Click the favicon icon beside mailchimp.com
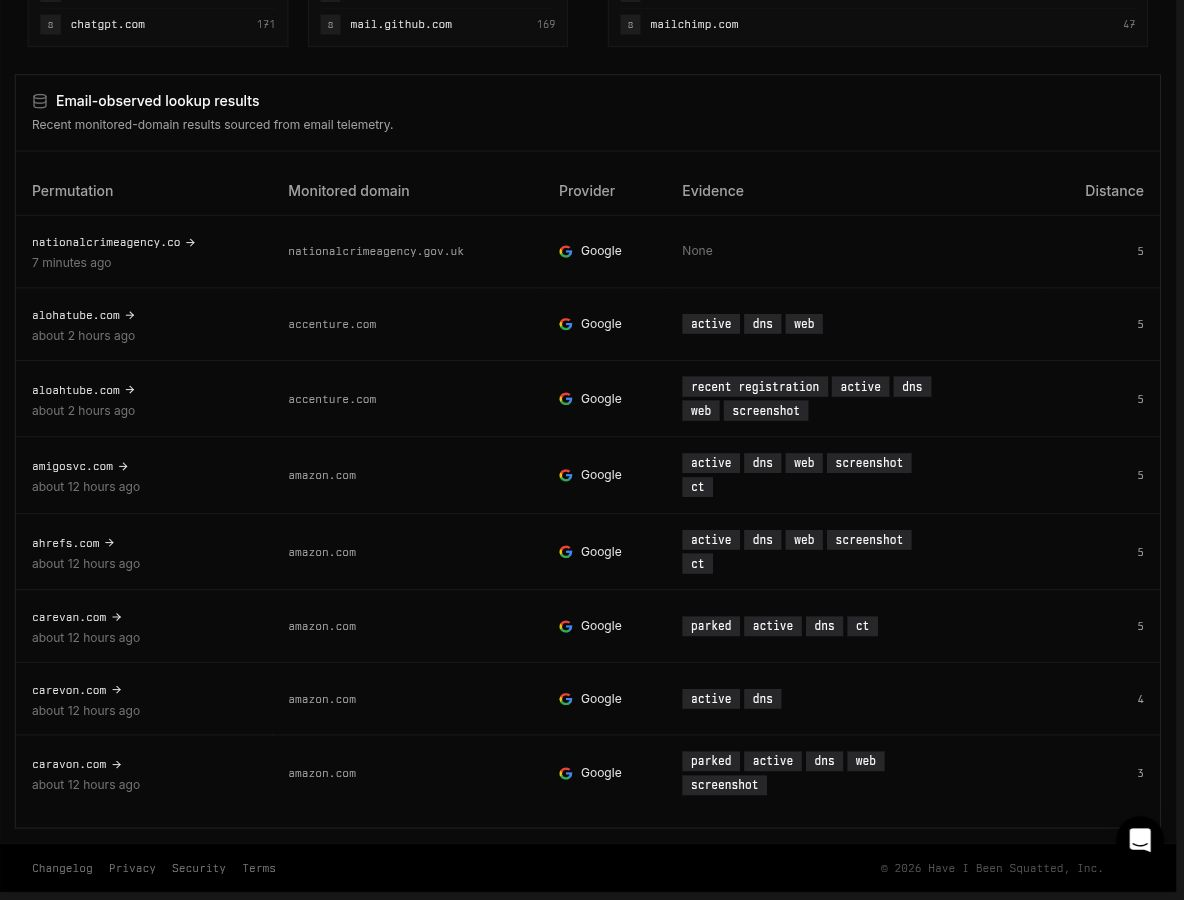This screenshot has height=900, width=1184. click(631, 24)
